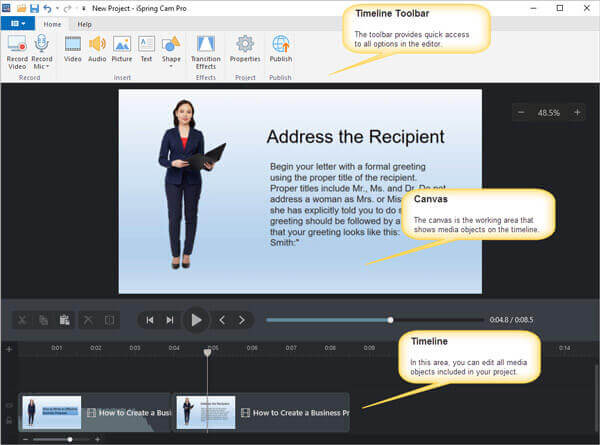Select the presenter woman image on canvas
This screenshot has width=600, height=445.
coord(190,184)
